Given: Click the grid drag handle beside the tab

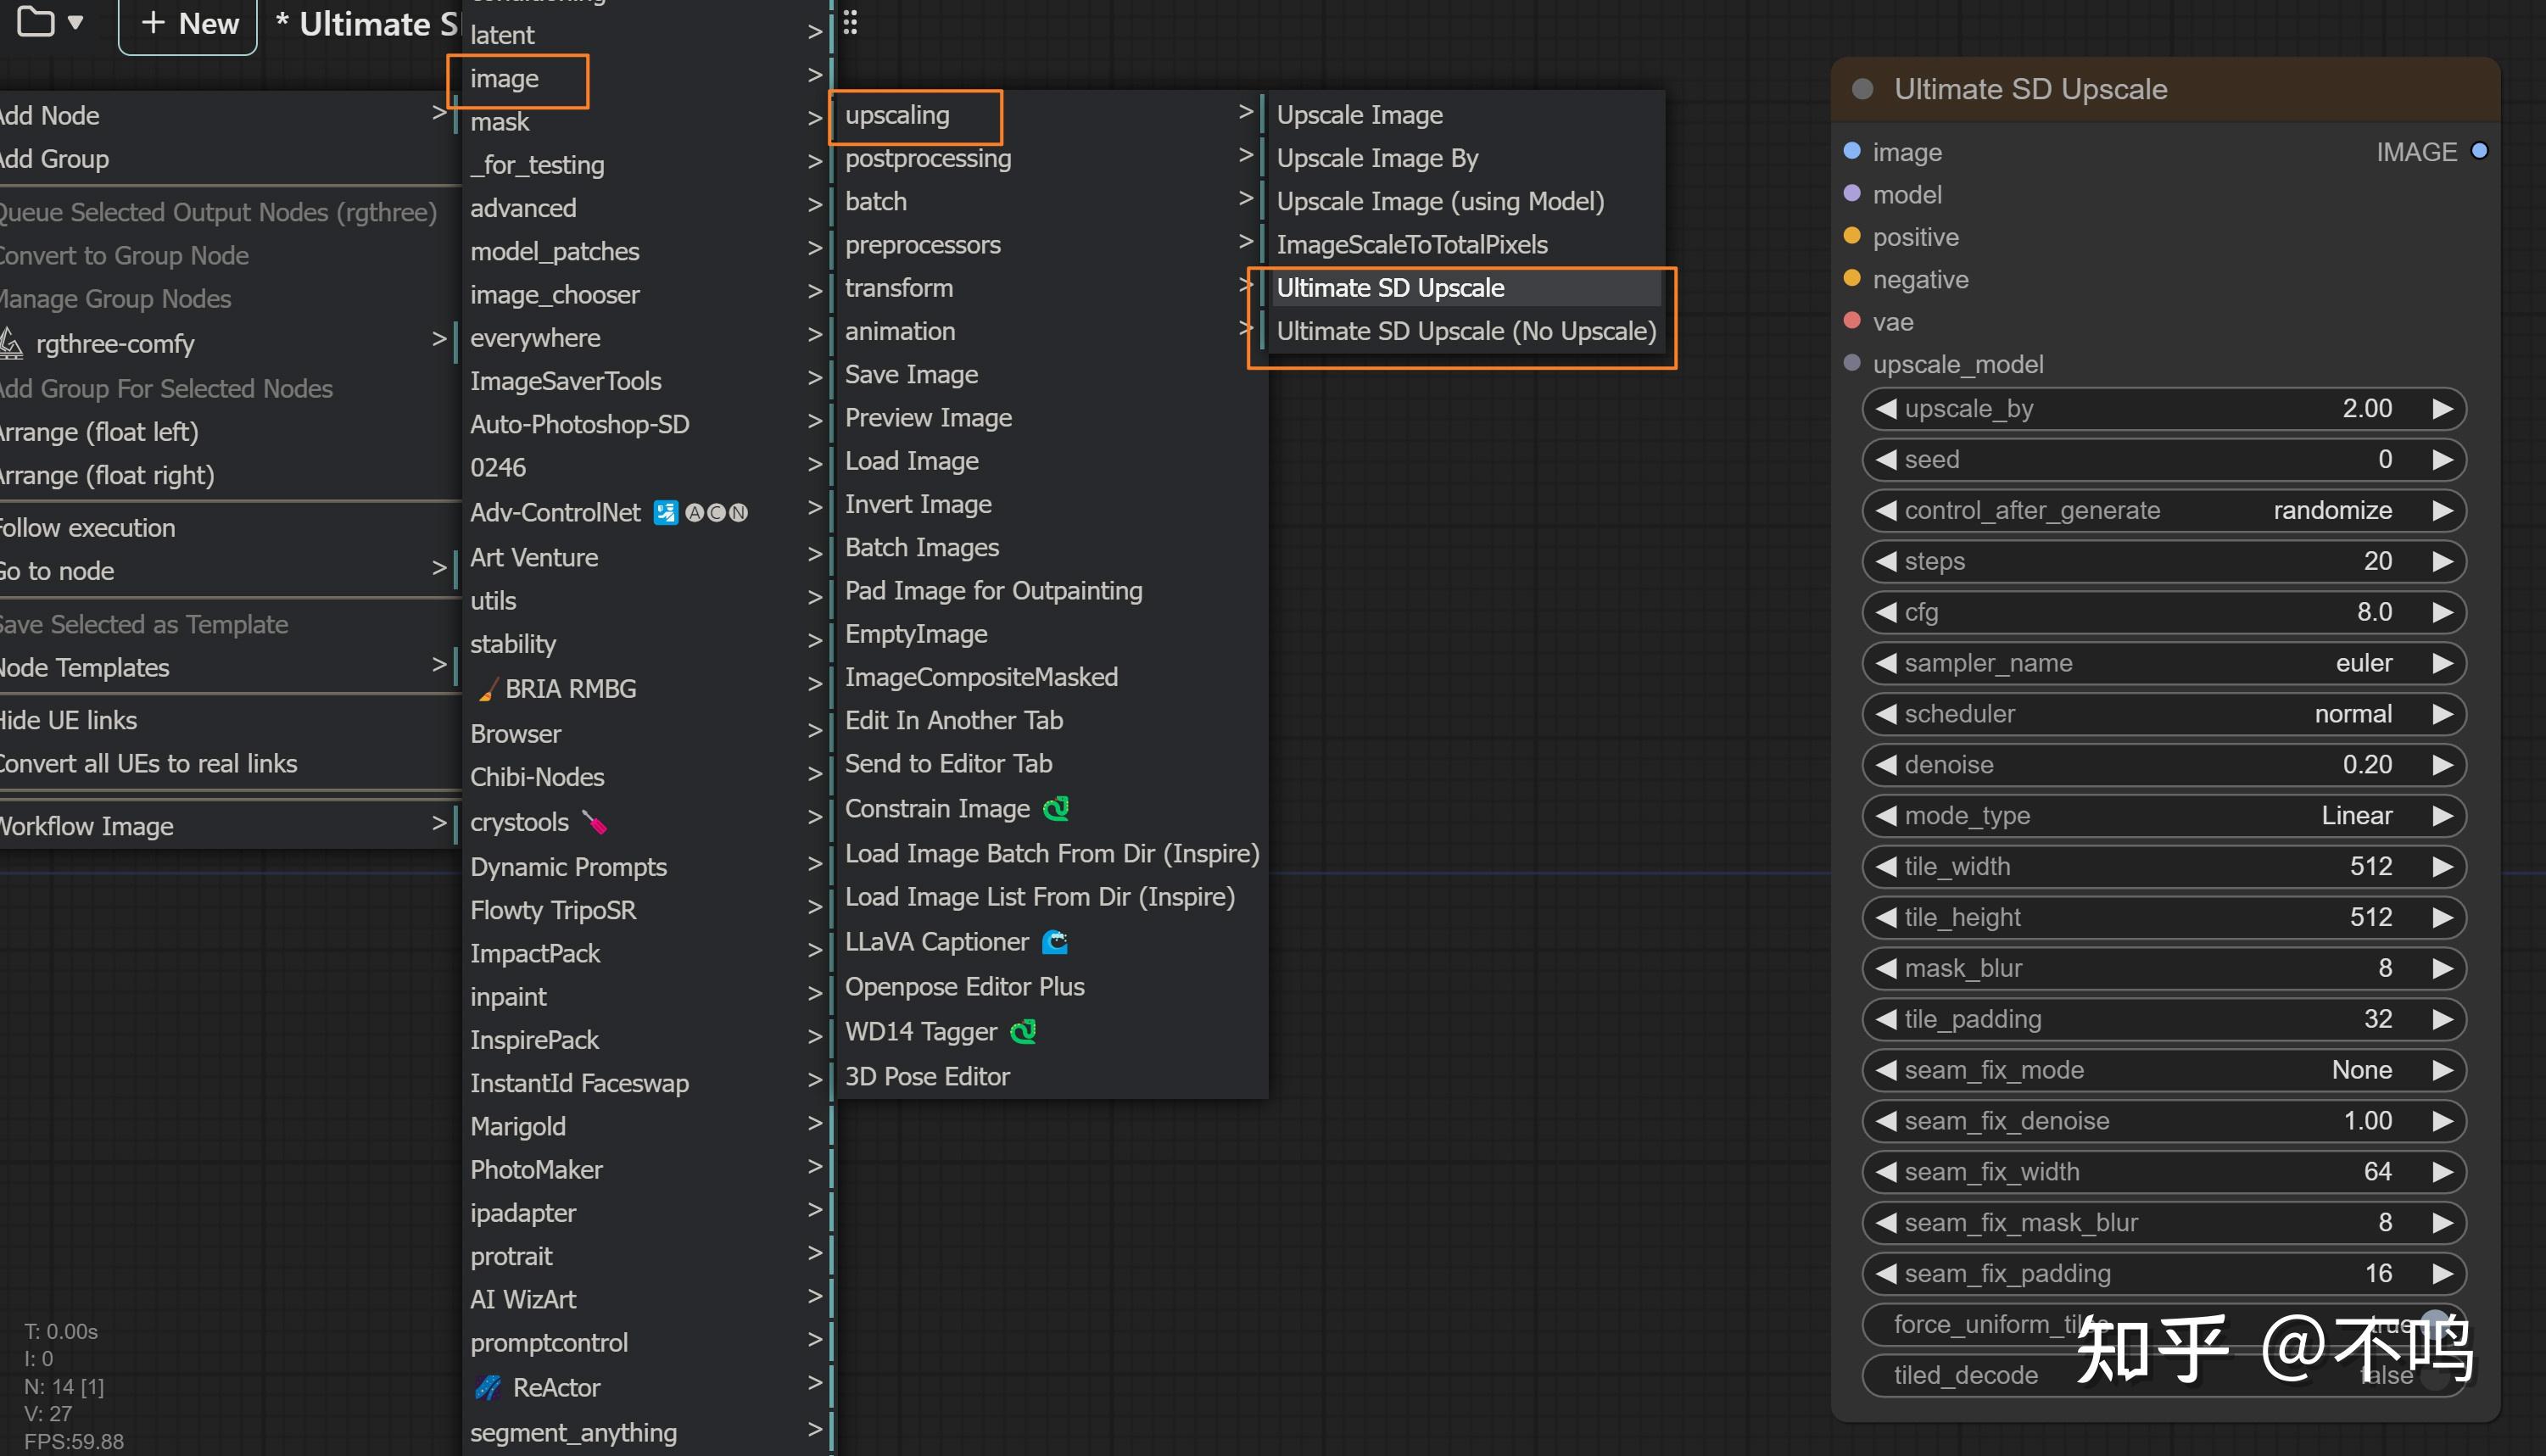Looking at the screenshot, I should (x=850, y=22).
